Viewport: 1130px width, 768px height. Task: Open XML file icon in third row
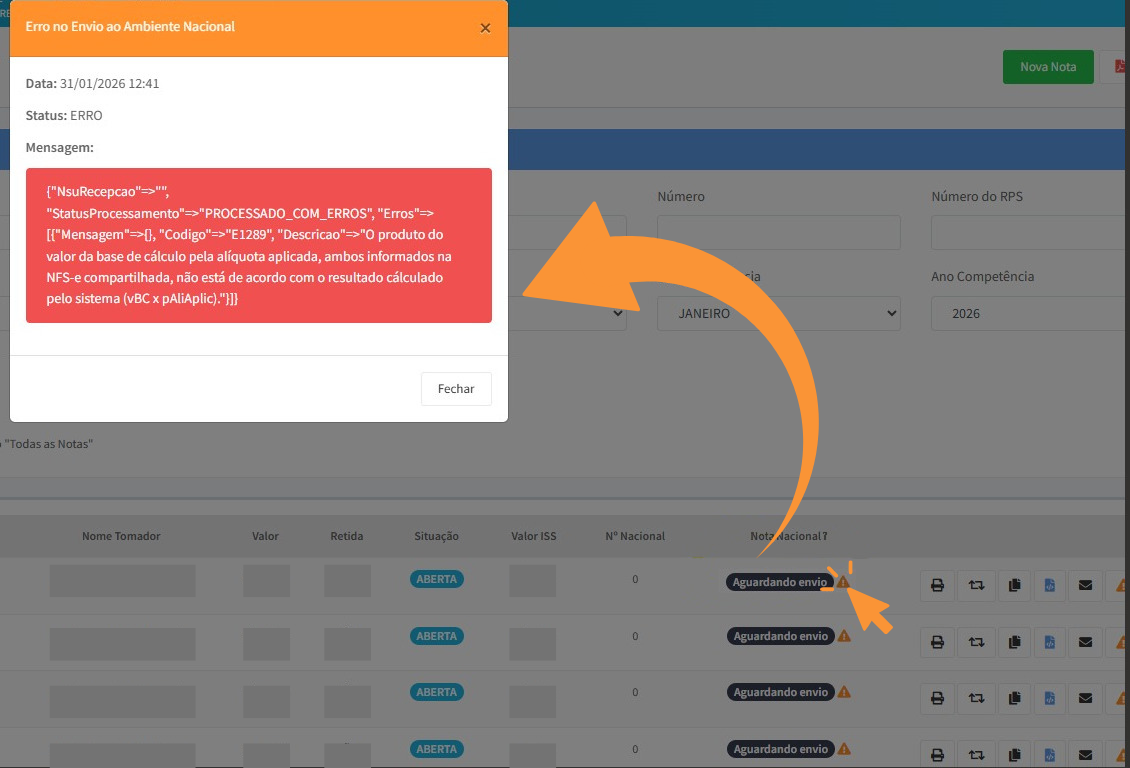(x=1049, y=697)
